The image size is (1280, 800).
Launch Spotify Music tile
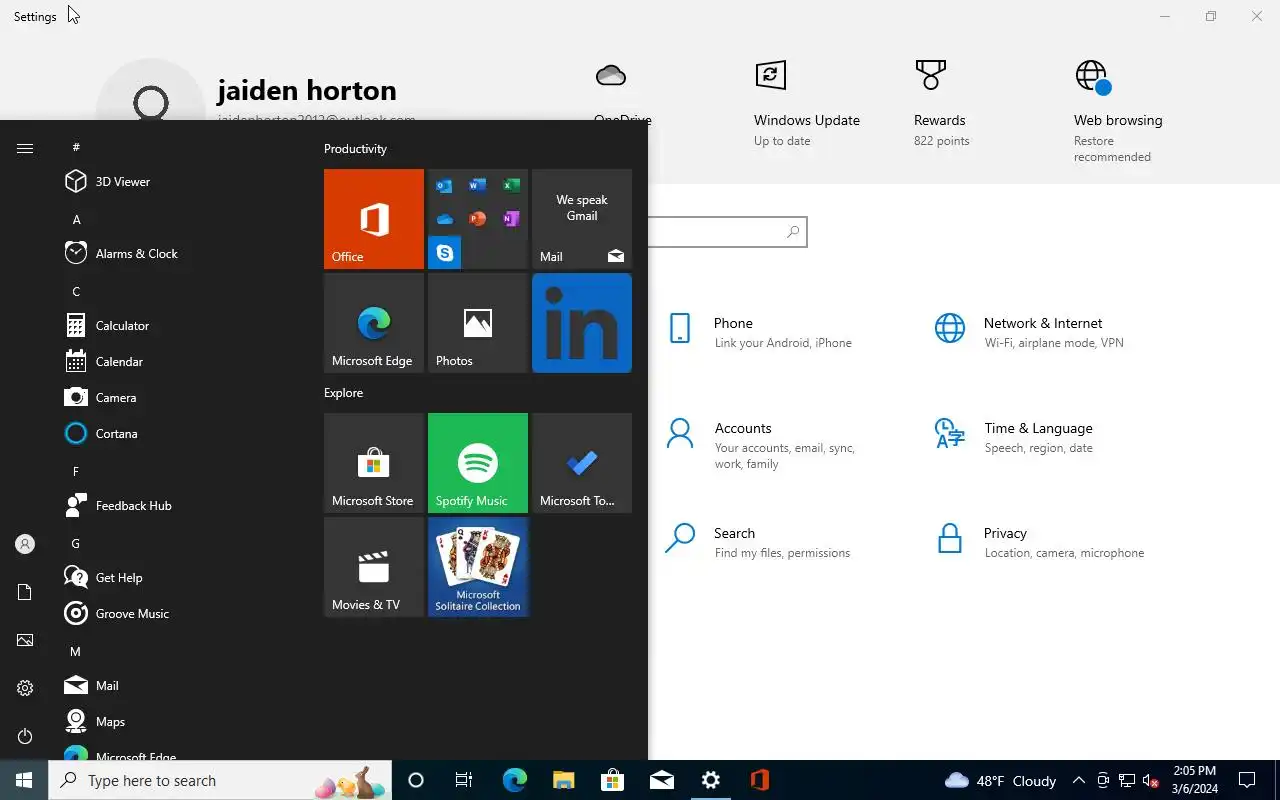[478, 463]
